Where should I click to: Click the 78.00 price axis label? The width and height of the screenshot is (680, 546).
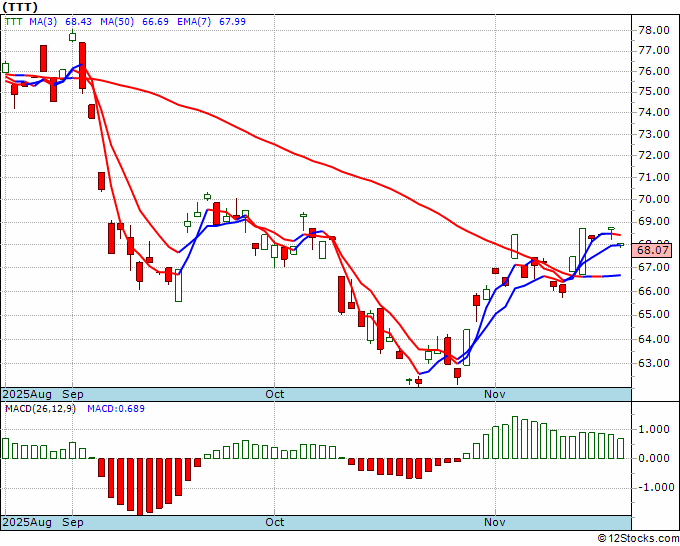654,30
